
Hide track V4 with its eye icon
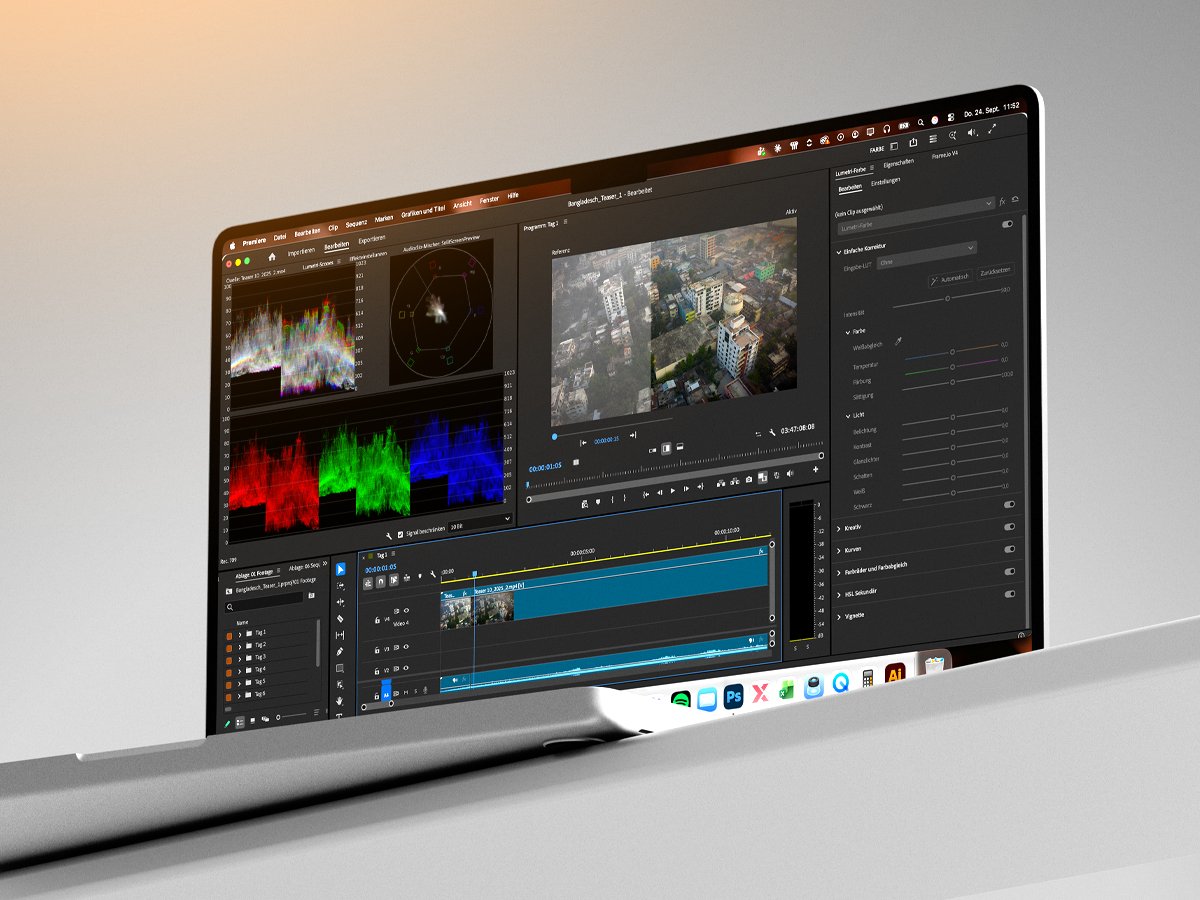(x=406, y=610)
